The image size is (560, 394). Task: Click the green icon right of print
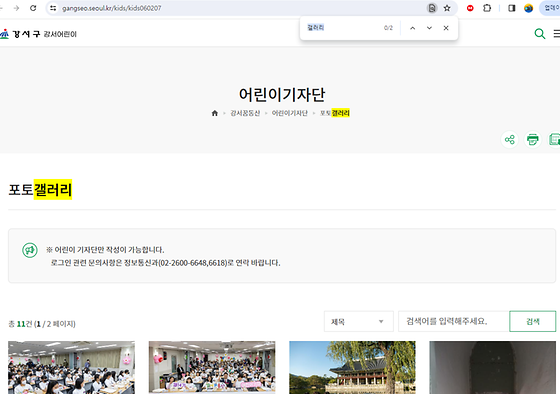(x=554, y=139)
